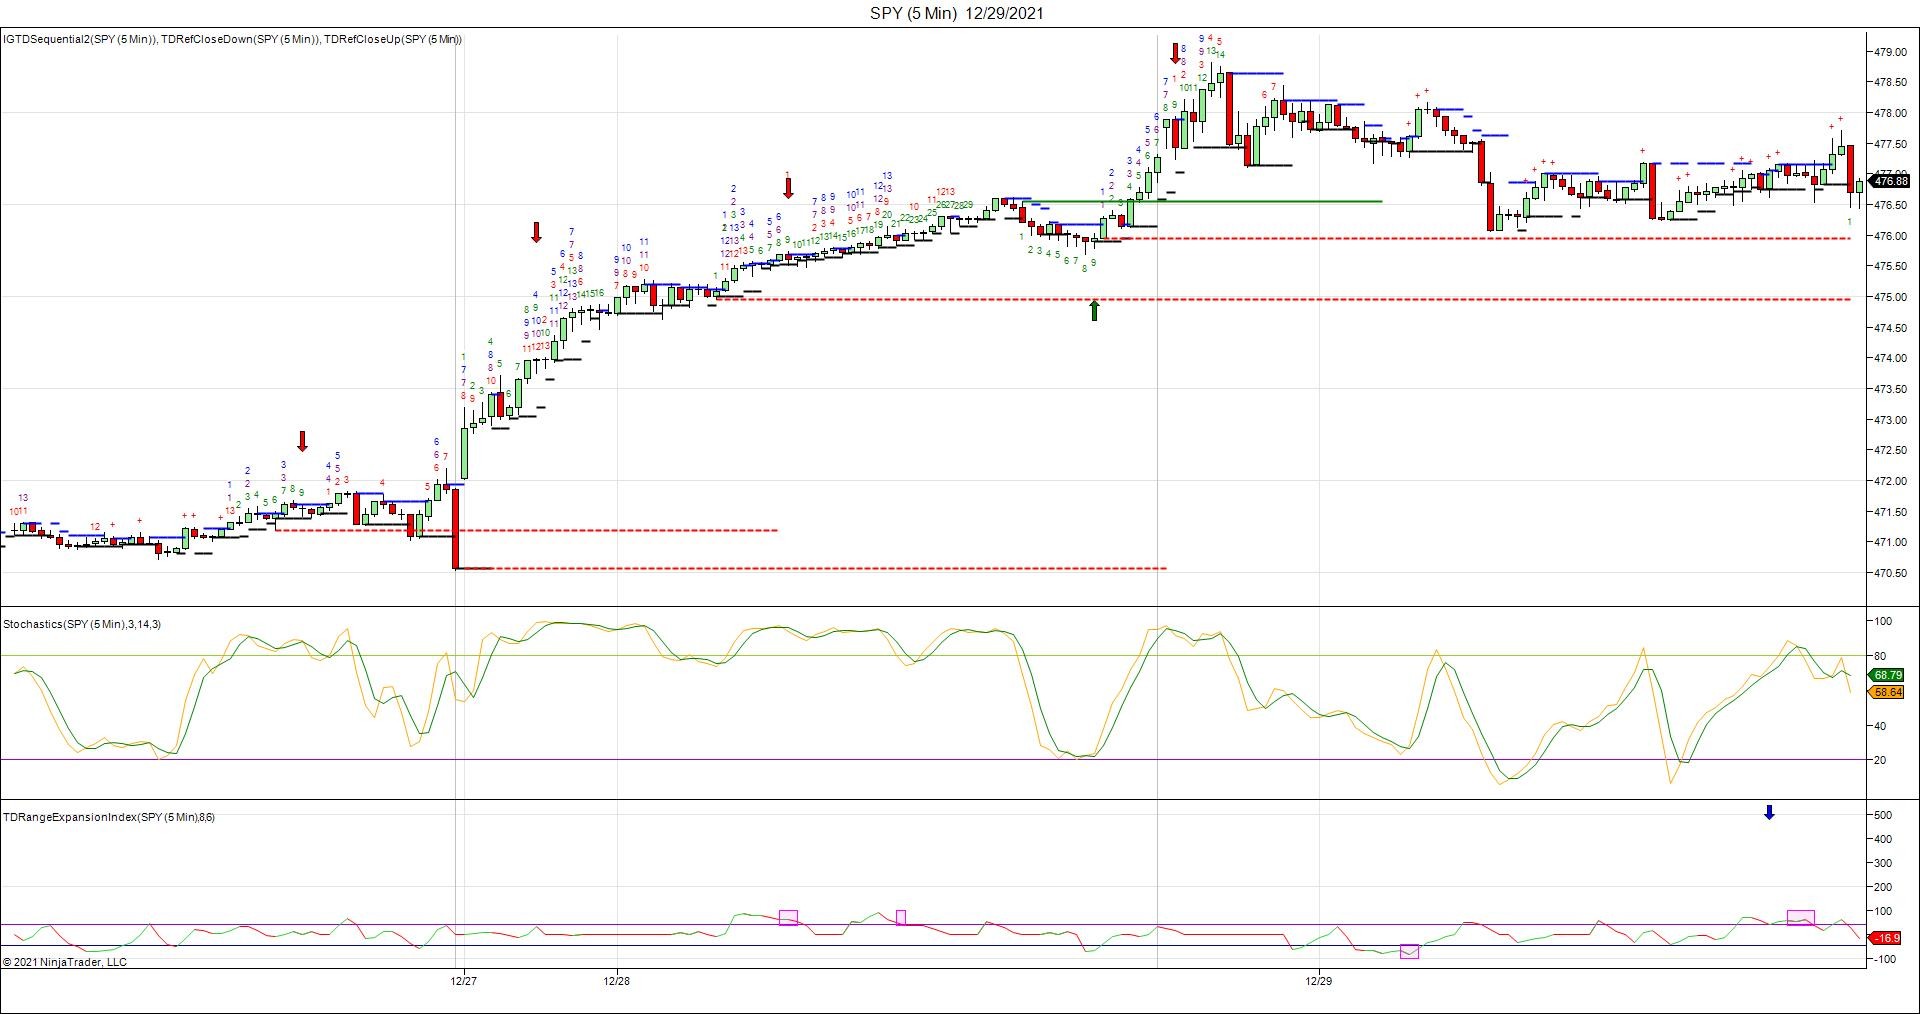The width and height of the screenshot is (1920, 1014).
Task: Click the green Stochastics value marker 68.79
Action: pos(1886,675)
